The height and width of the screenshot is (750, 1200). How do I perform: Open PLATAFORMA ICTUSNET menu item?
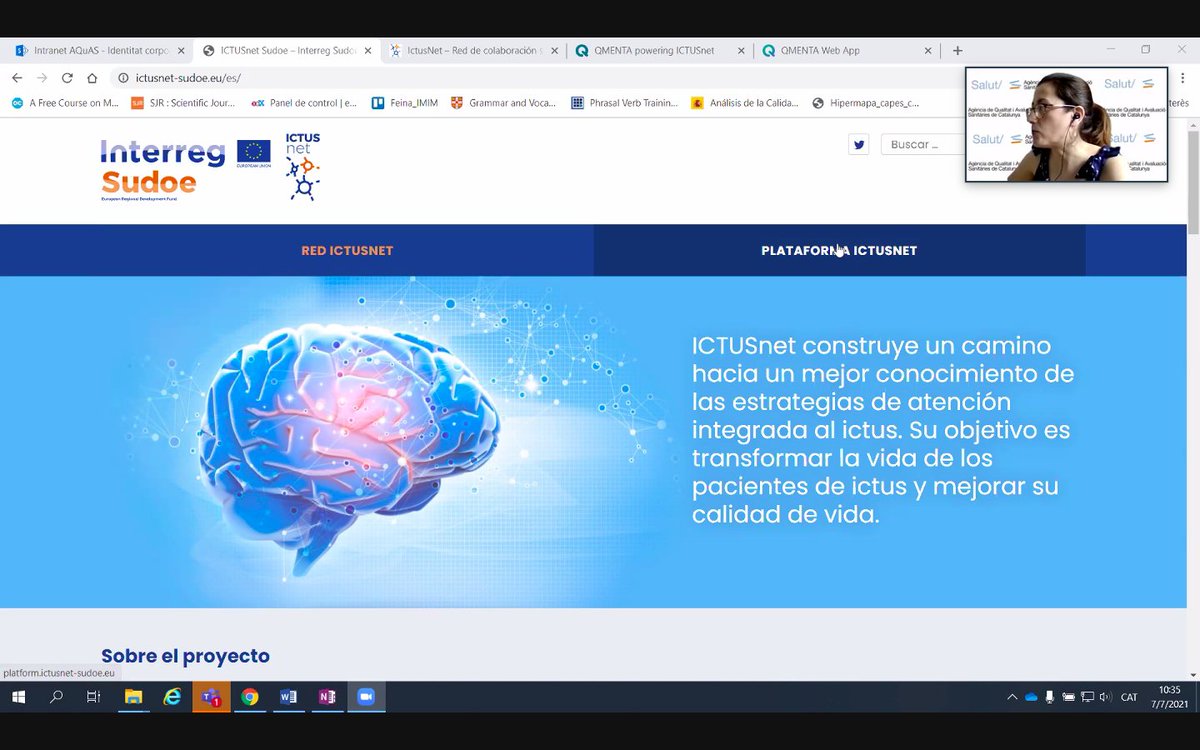click(x=839, y=251)
